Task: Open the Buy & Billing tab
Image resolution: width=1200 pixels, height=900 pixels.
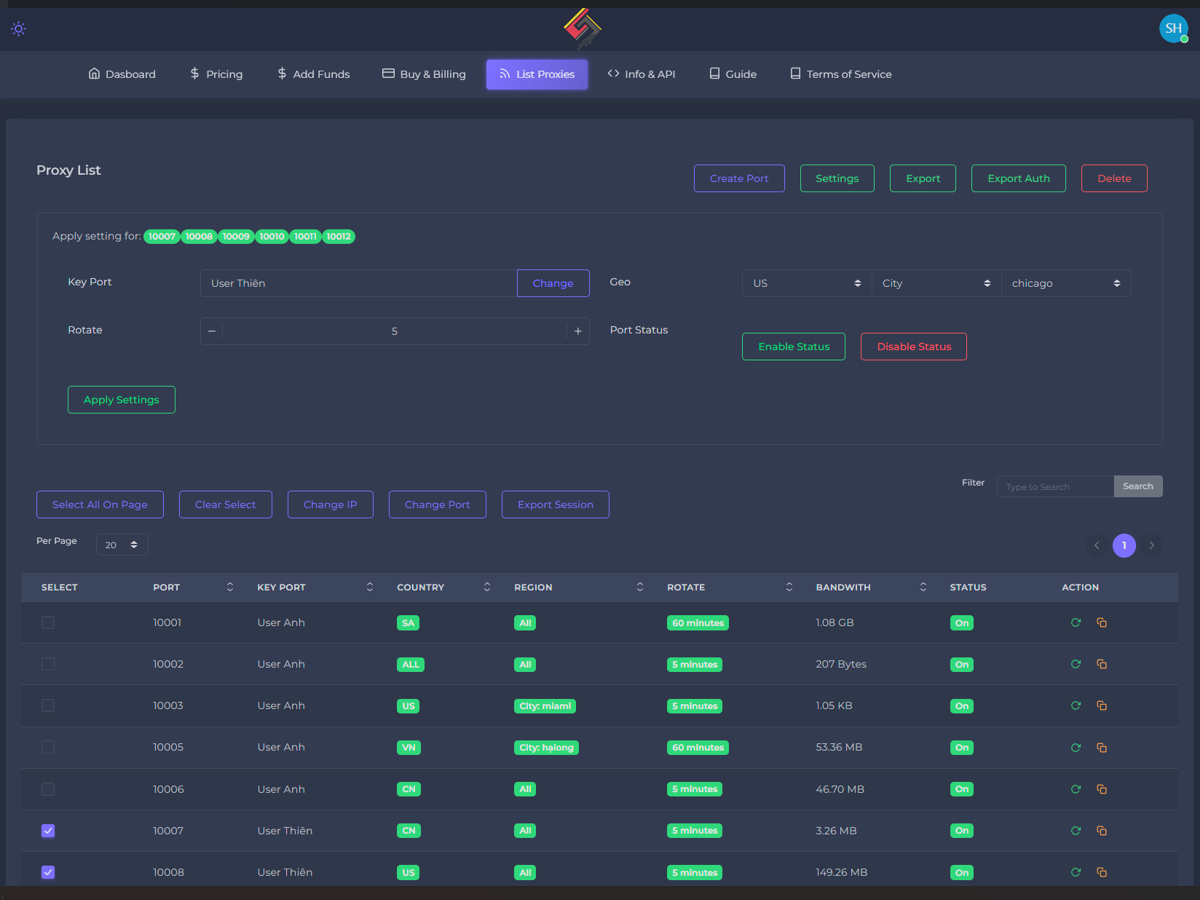Action: pos(424,74)
